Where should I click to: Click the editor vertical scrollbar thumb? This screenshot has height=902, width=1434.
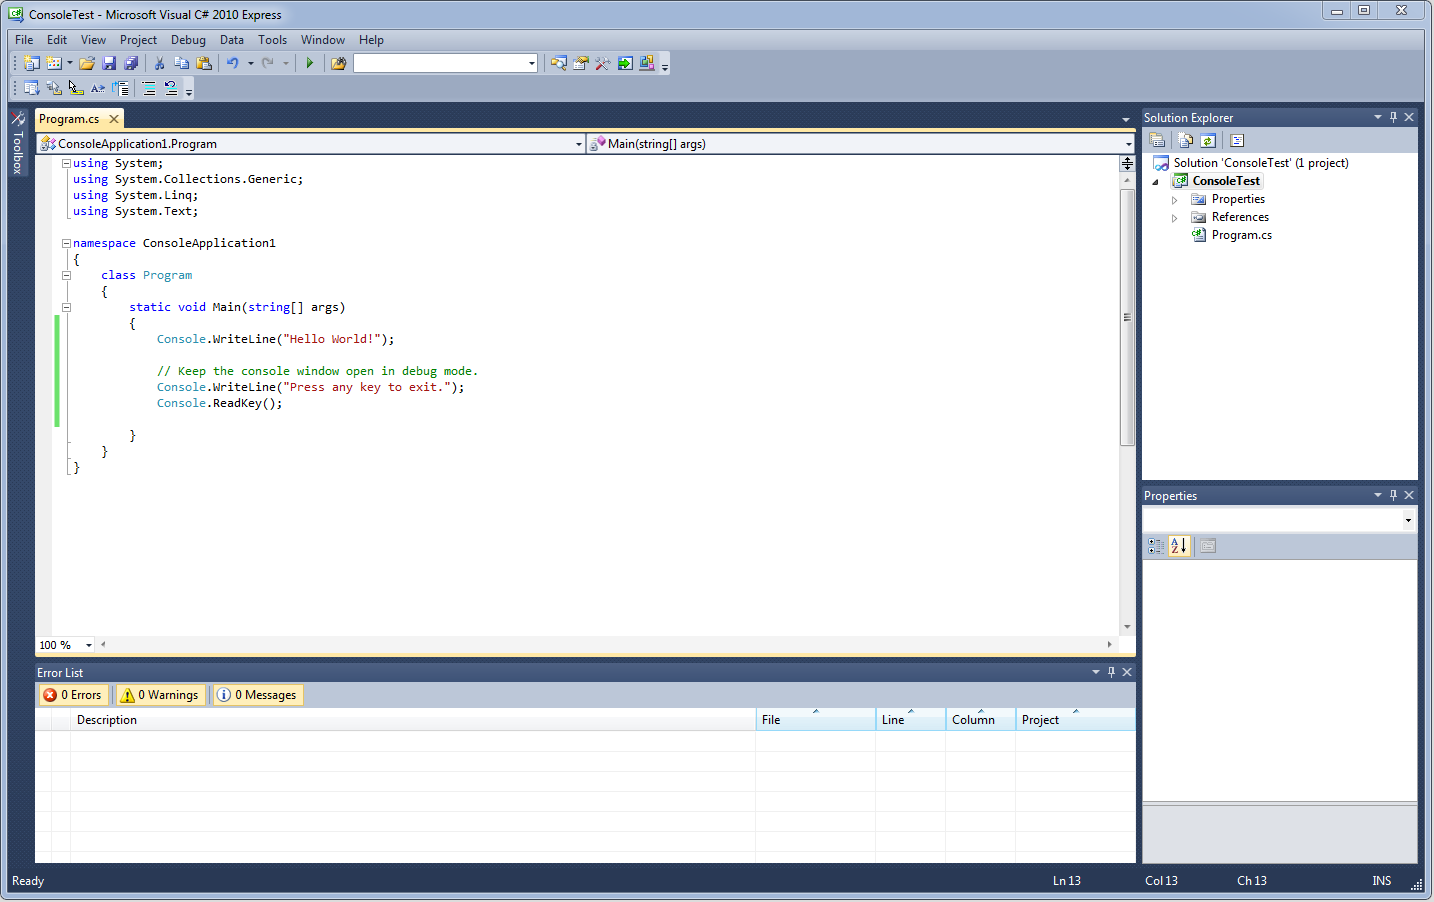(1127, 316)
